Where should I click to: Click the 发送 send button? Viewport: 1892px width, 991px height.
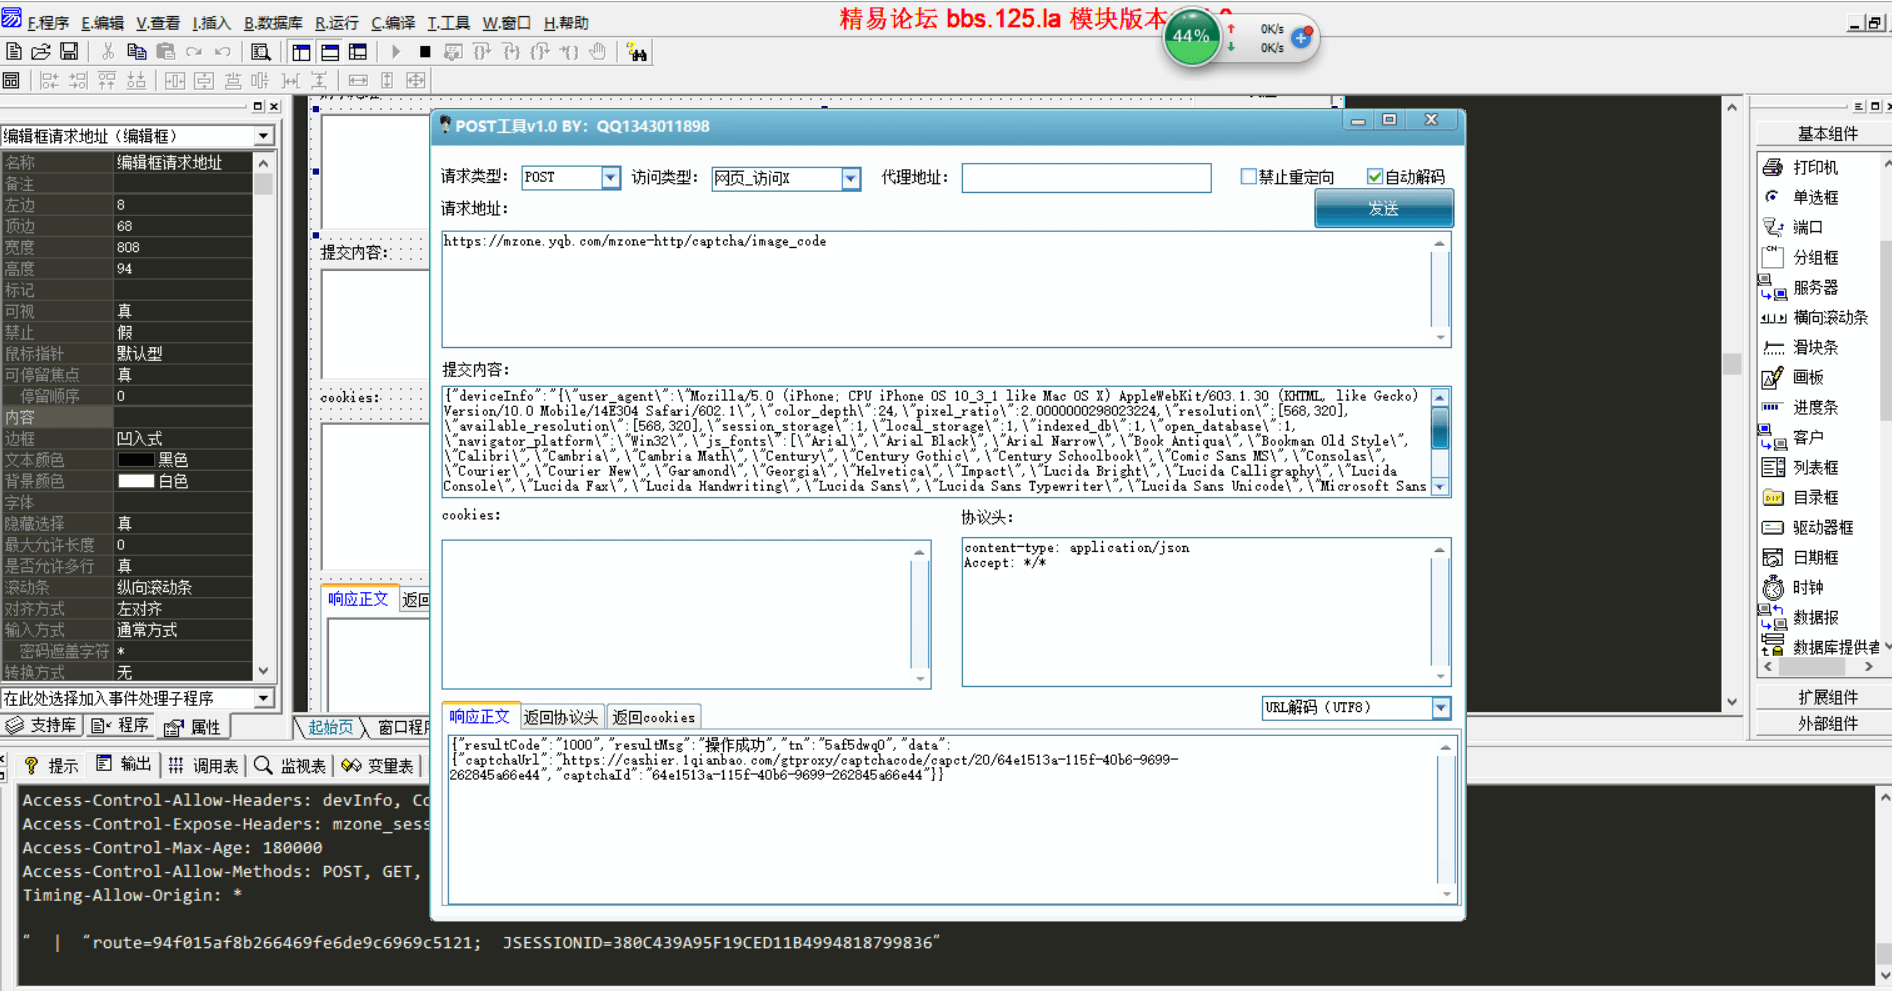click(x=1383, y=208)
